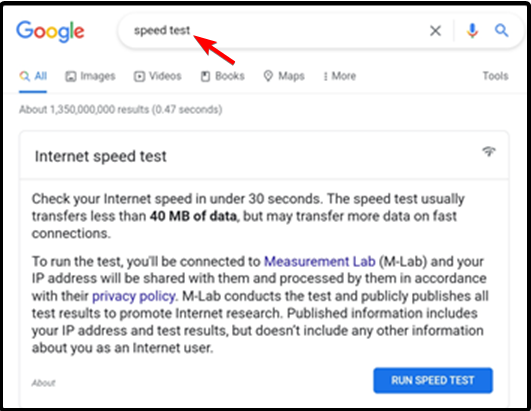Click the Wi-Fi icon in speed test card

(x=489, y=151)
